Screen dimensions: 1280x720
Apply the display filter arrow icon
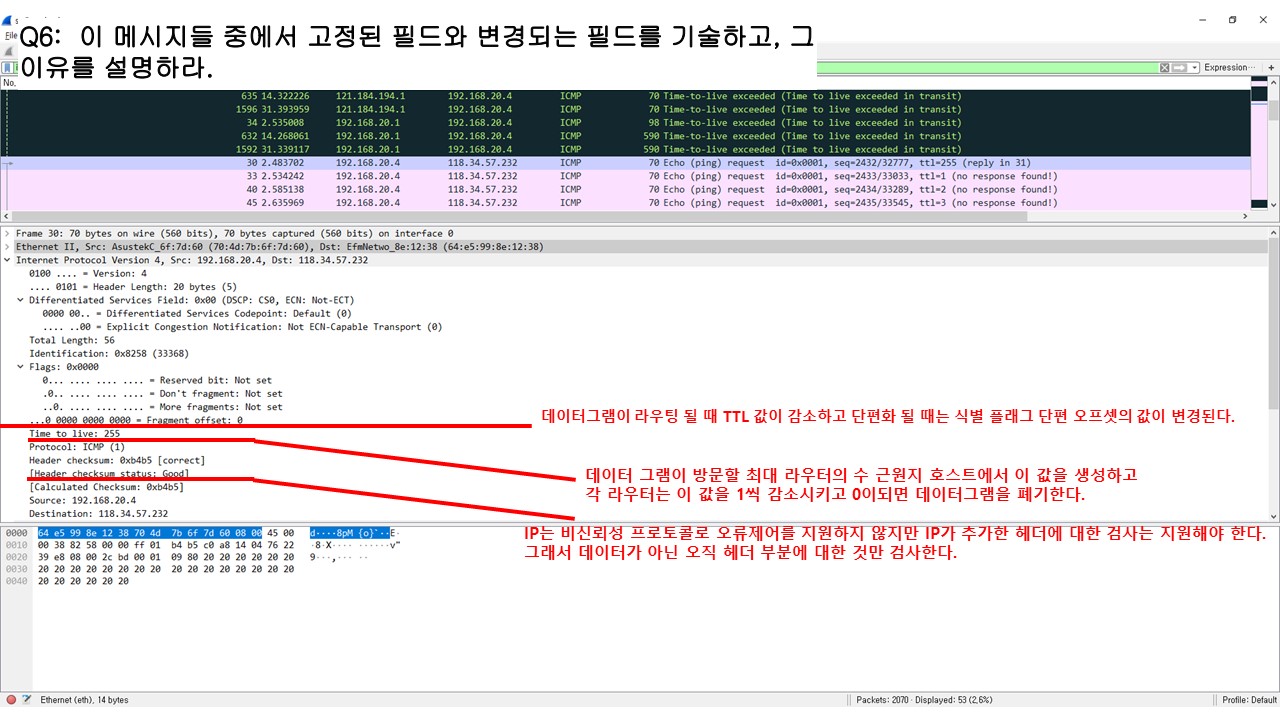coord(1178,67)
